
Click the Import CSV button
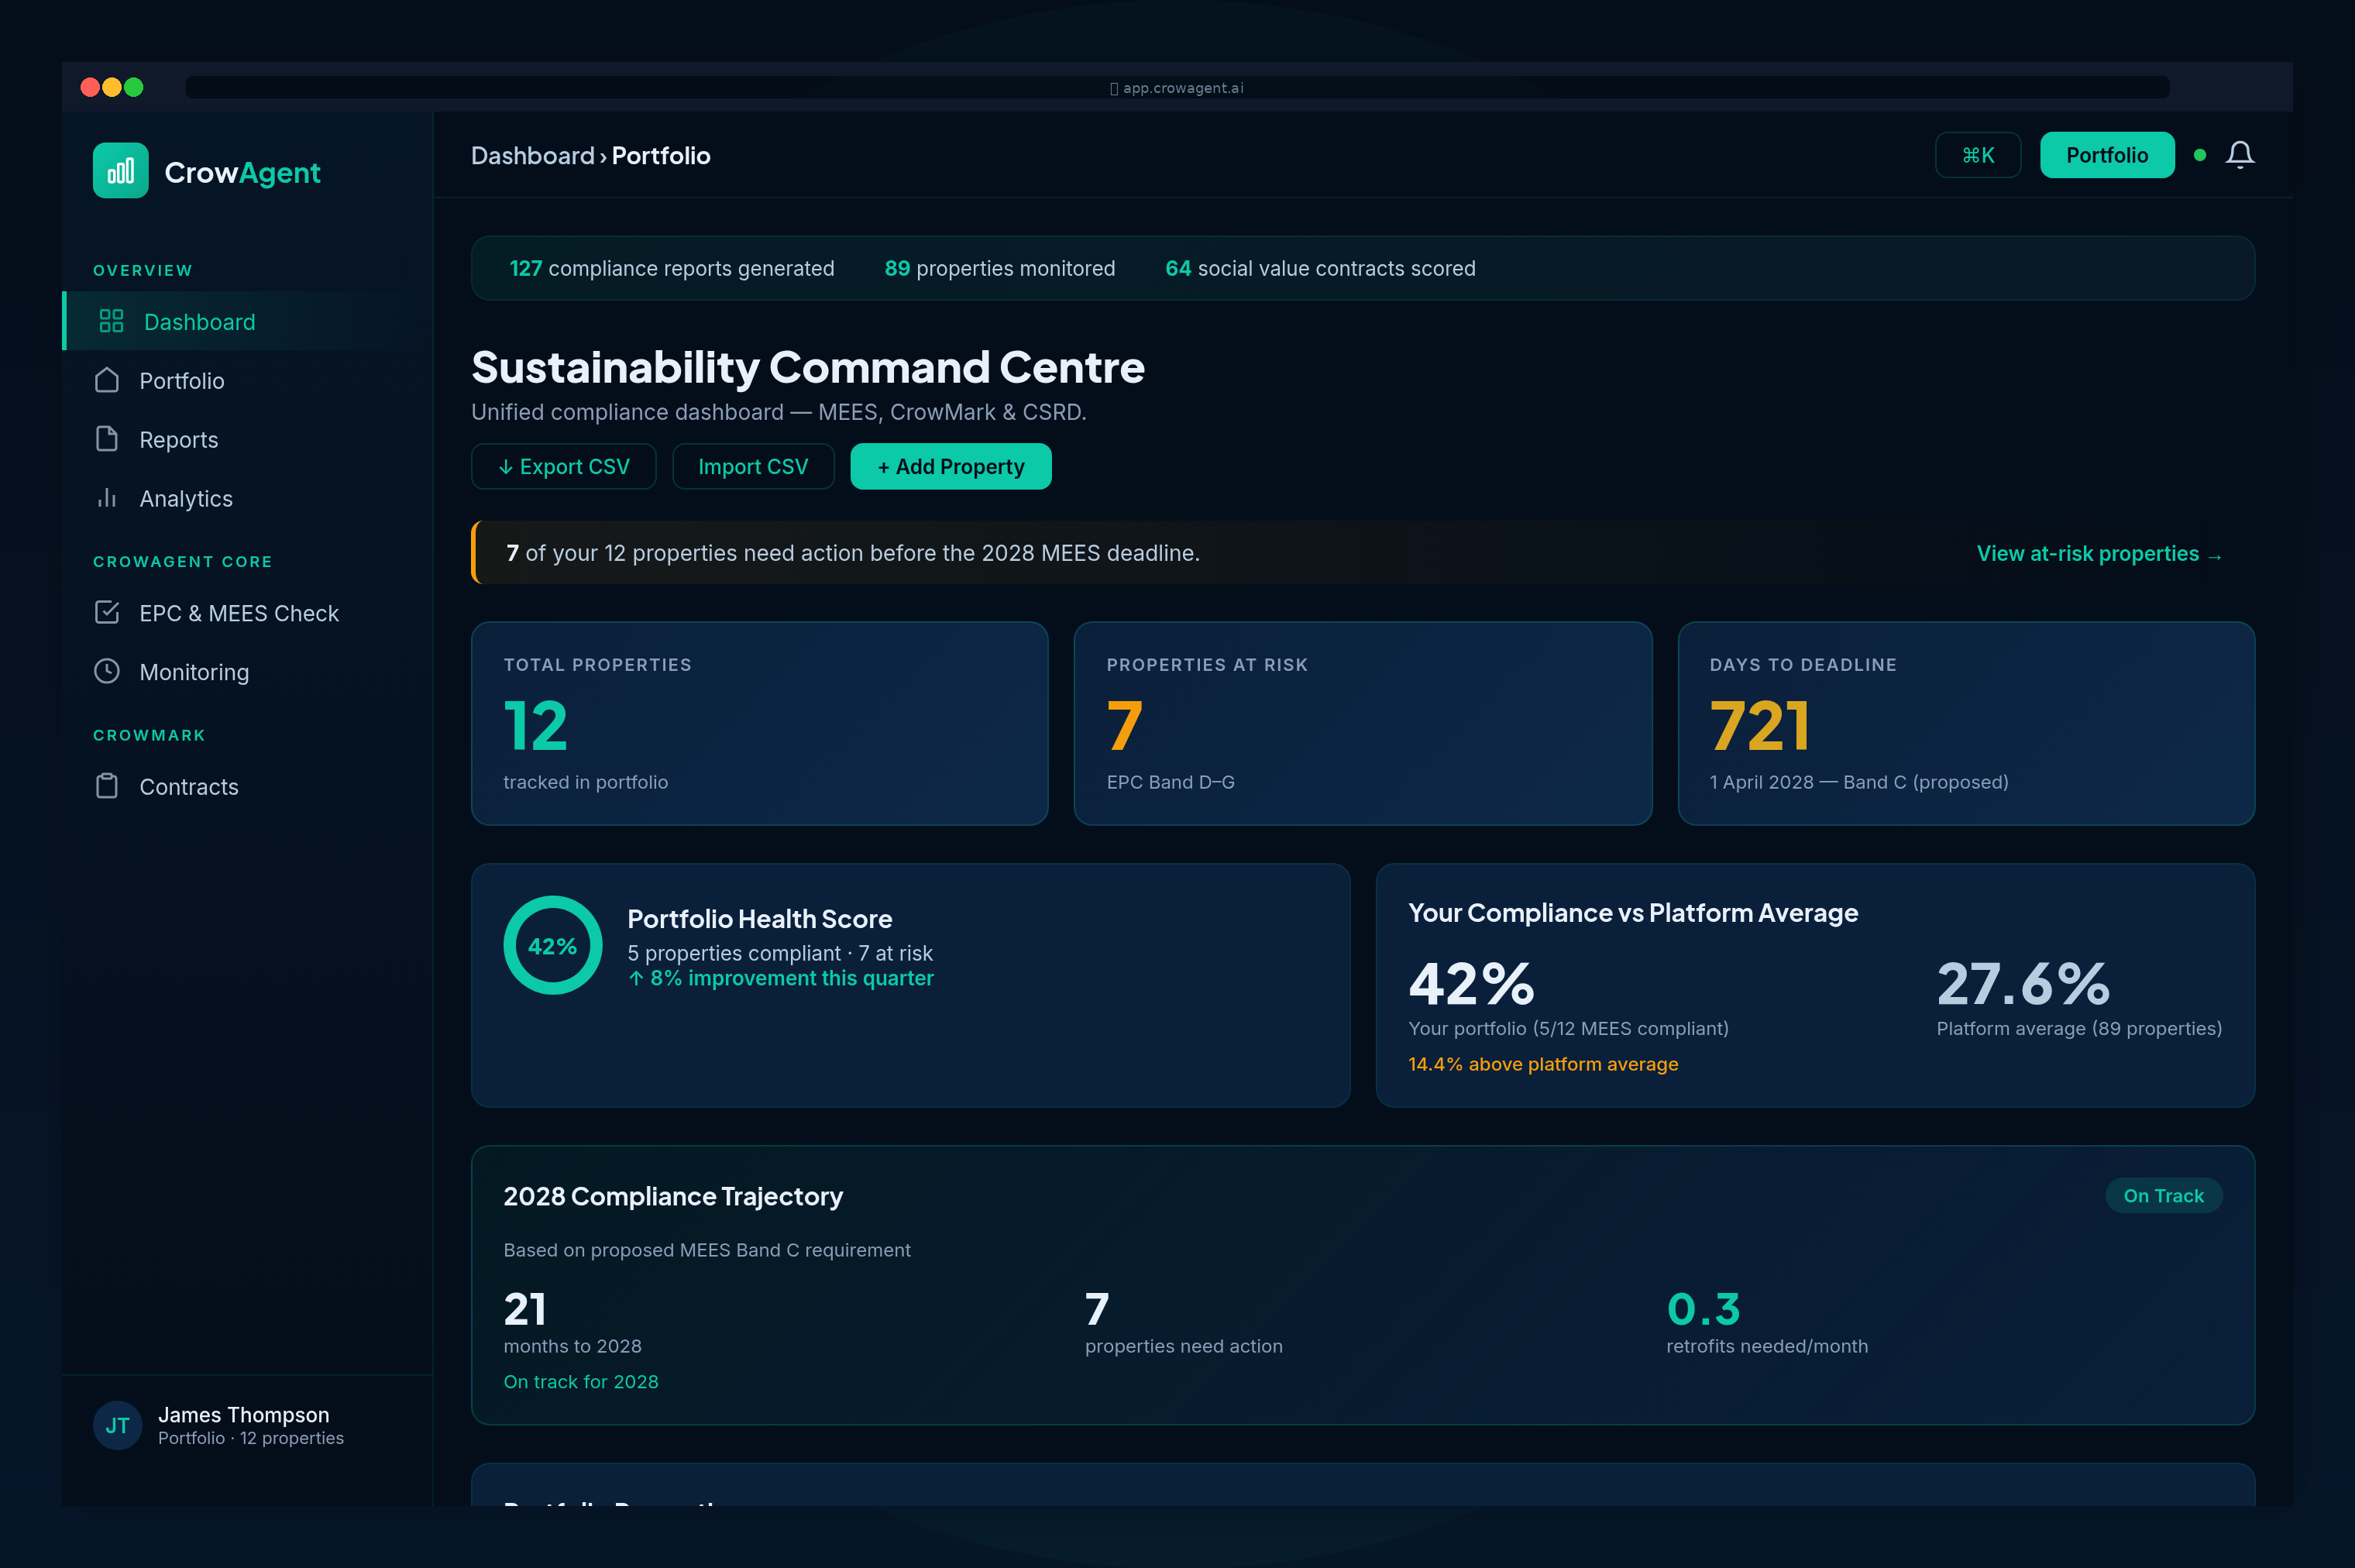tap(753, 466)
